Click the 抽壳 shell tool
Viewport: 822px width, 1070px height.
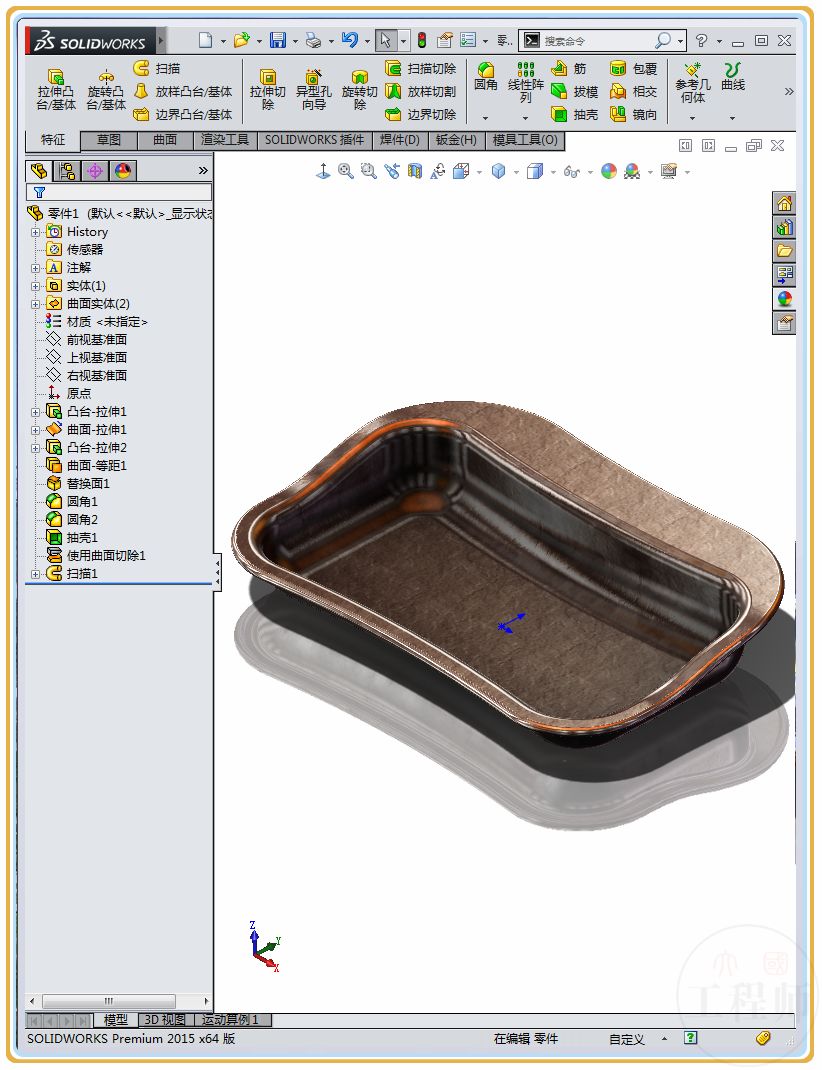(x=574, y=115)
